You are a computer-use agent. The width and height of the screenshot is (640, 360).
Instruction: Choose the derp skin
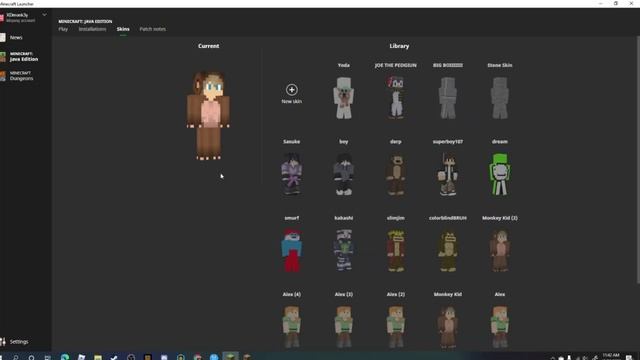point(396,174)
